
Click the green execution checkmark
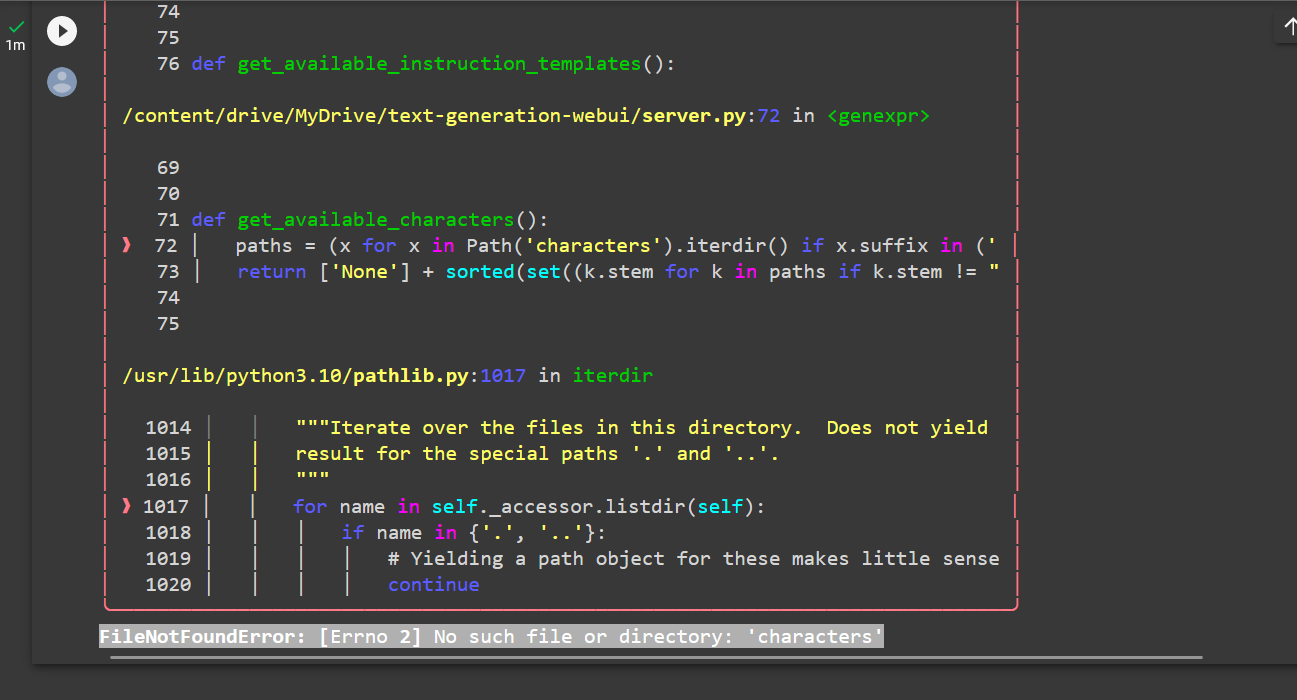(16, 28)
